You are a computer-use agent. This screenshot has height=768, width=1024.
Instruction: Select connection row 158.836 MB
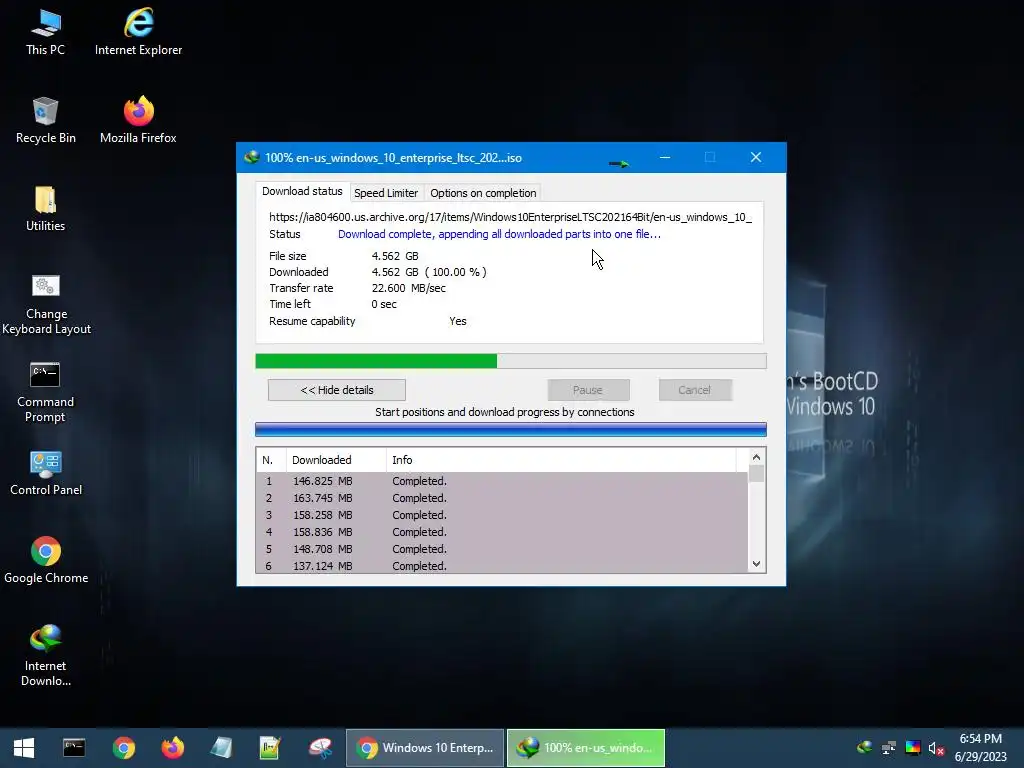(502, 532)
